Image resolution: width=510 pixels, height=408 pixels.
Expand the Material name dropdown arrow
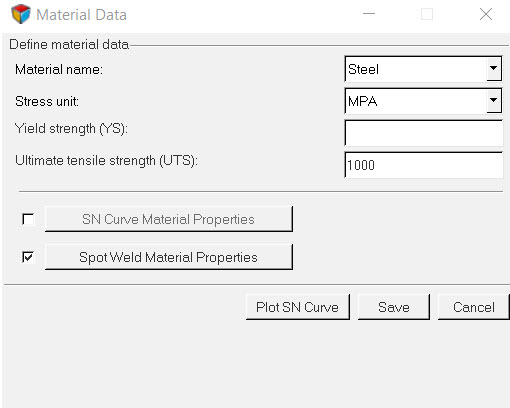[x=493, y=69]
